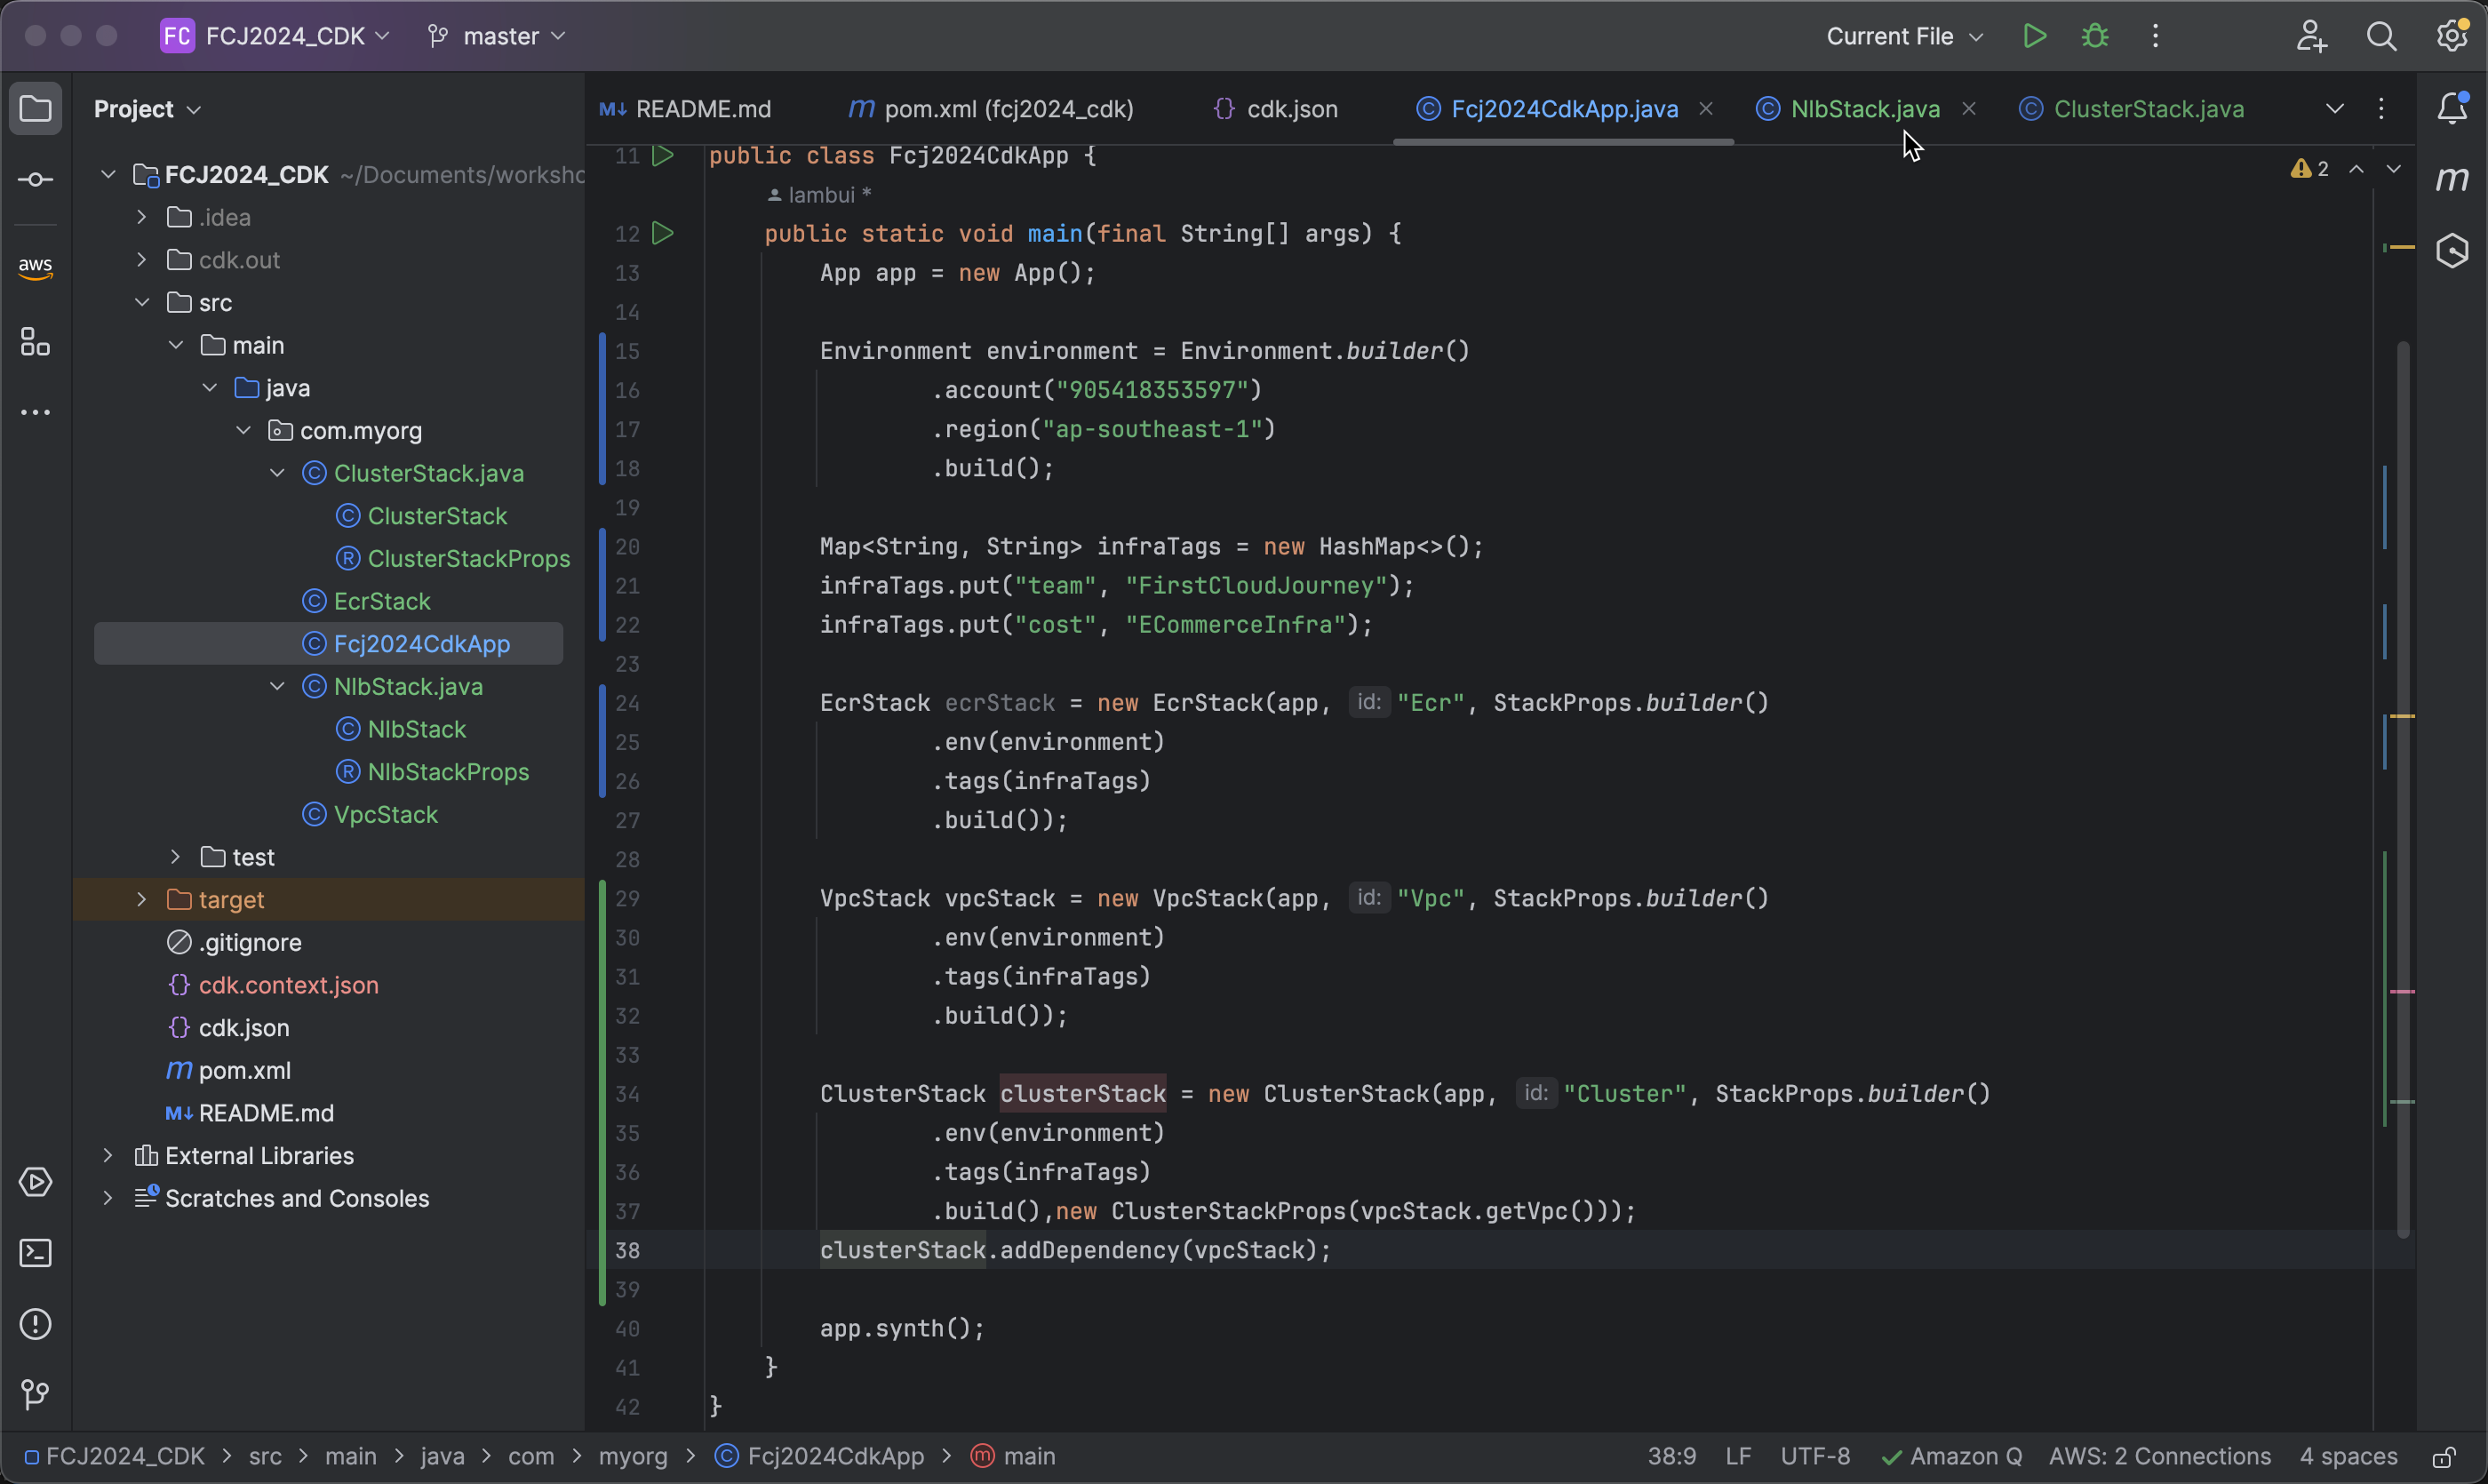
Task: Open the Structure tool window
Action: 36,342
